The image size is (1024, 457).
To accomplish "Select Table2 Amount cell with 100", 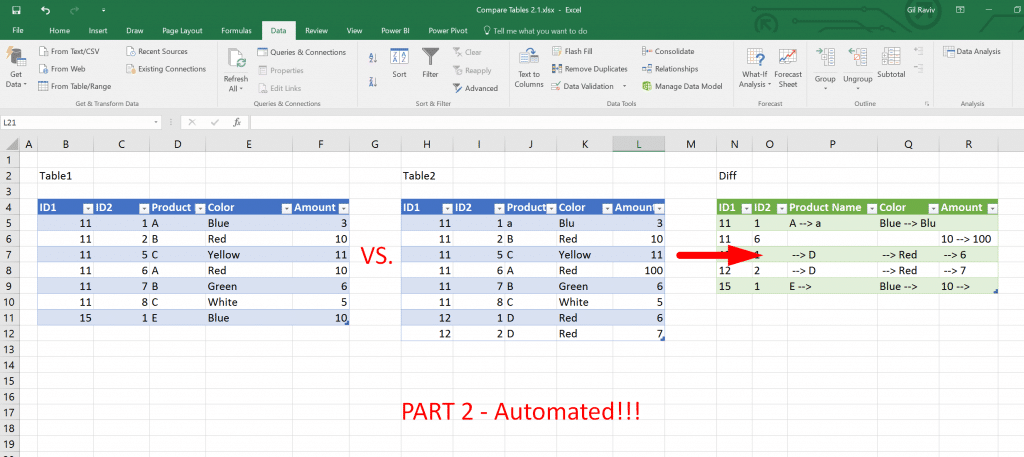I will 639,270.
